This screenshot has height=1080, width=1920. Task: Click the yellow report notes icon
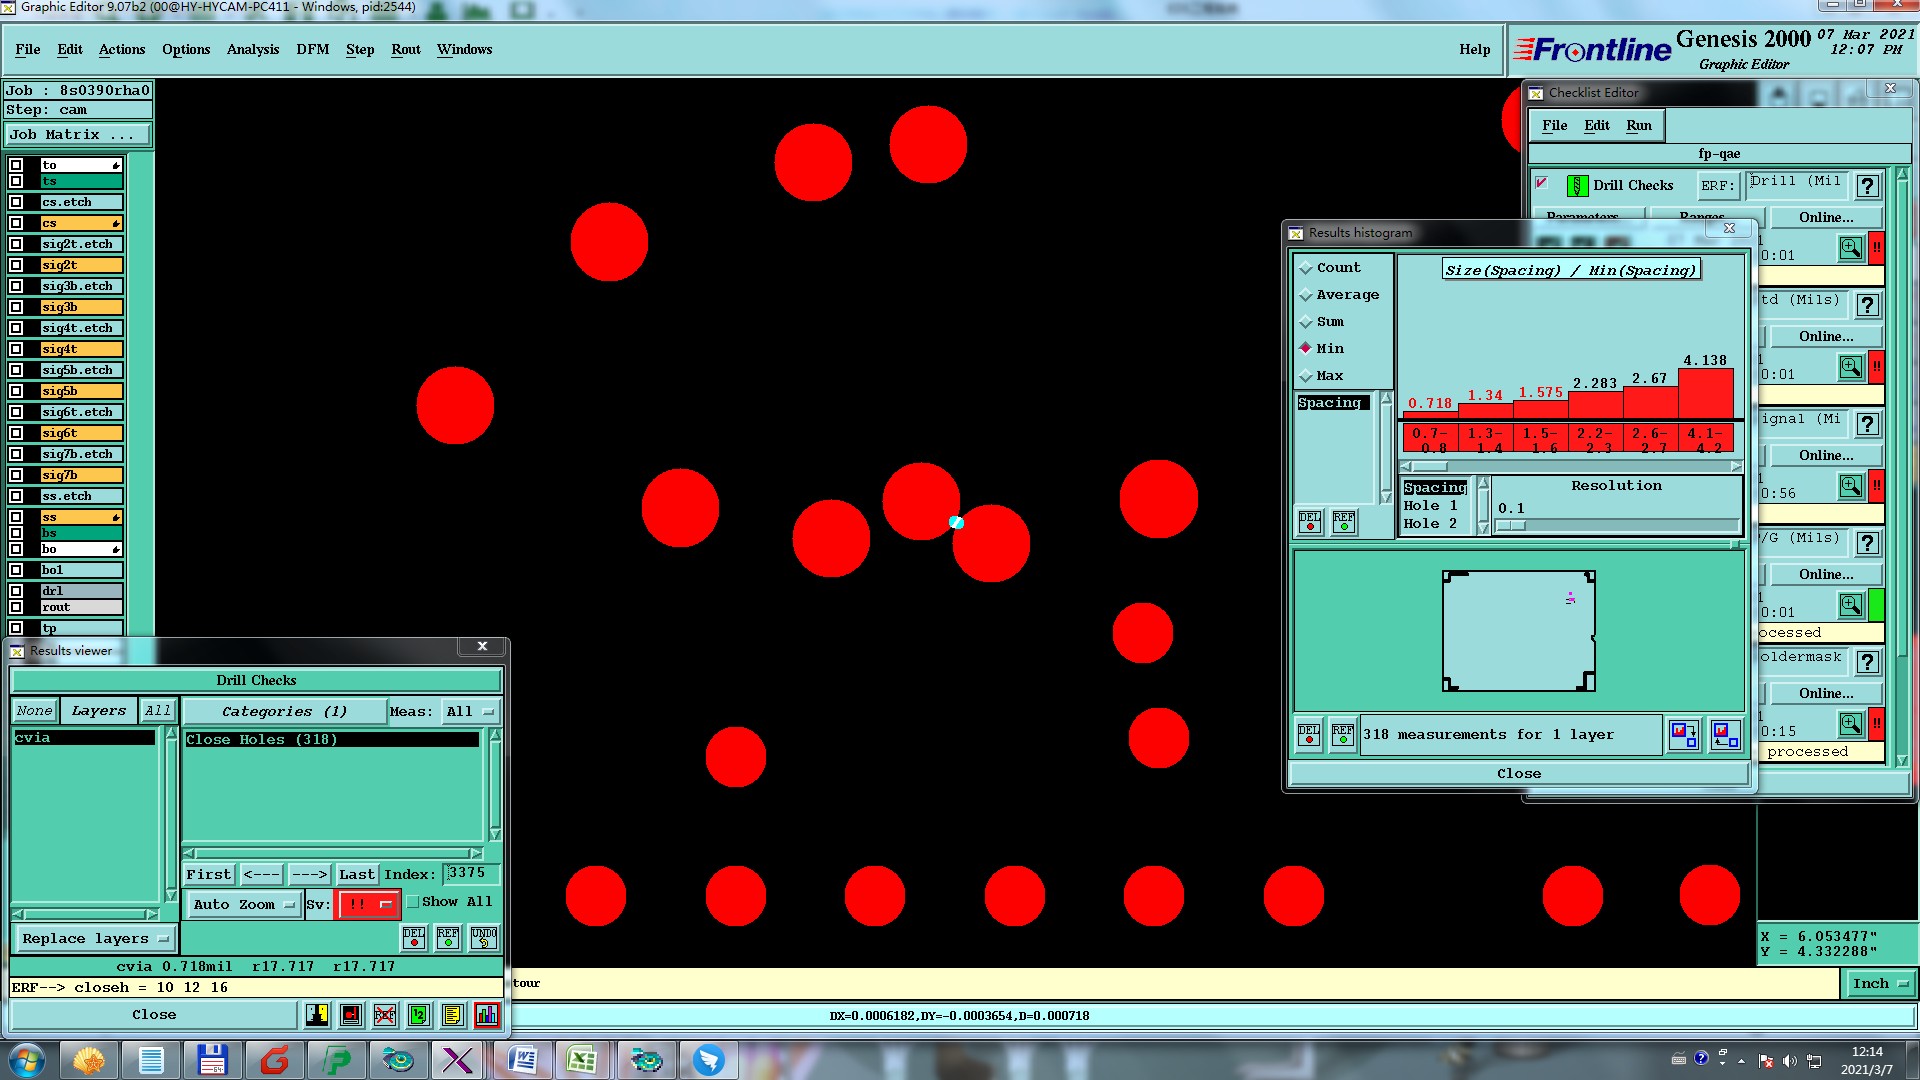(x=452, y=1015)
